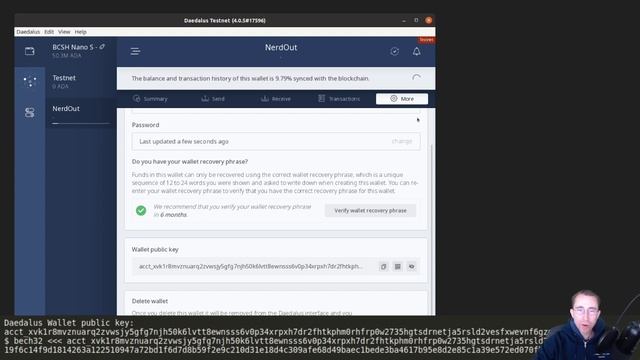Click change link in Password field

coord(402,141)
